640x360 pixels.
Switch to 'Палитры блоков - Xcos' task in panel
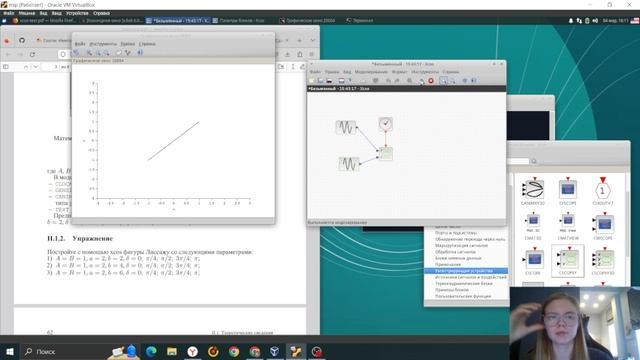(239, 20)
